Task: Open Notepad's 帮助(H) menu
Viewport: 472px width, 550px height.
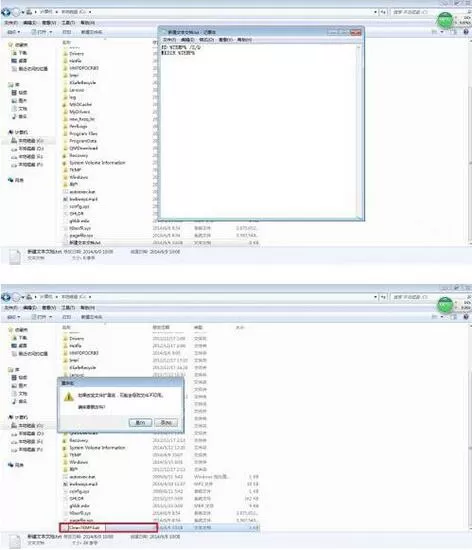Action: point(244,40)
